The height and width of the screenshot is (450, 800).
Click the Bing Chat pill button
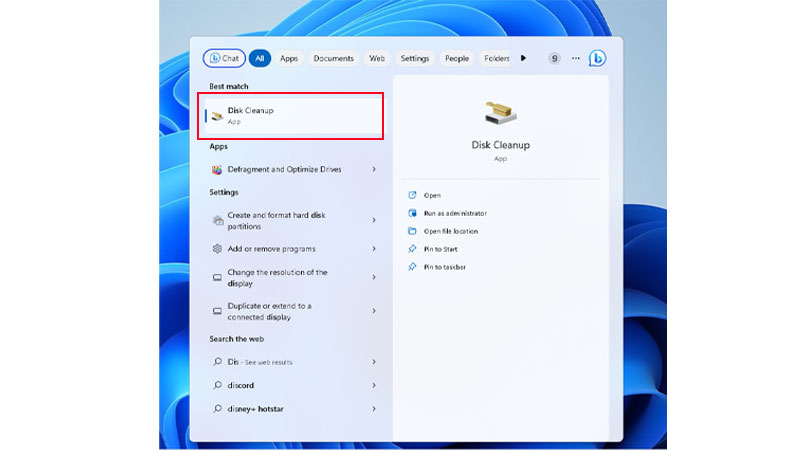coord(224,58)
